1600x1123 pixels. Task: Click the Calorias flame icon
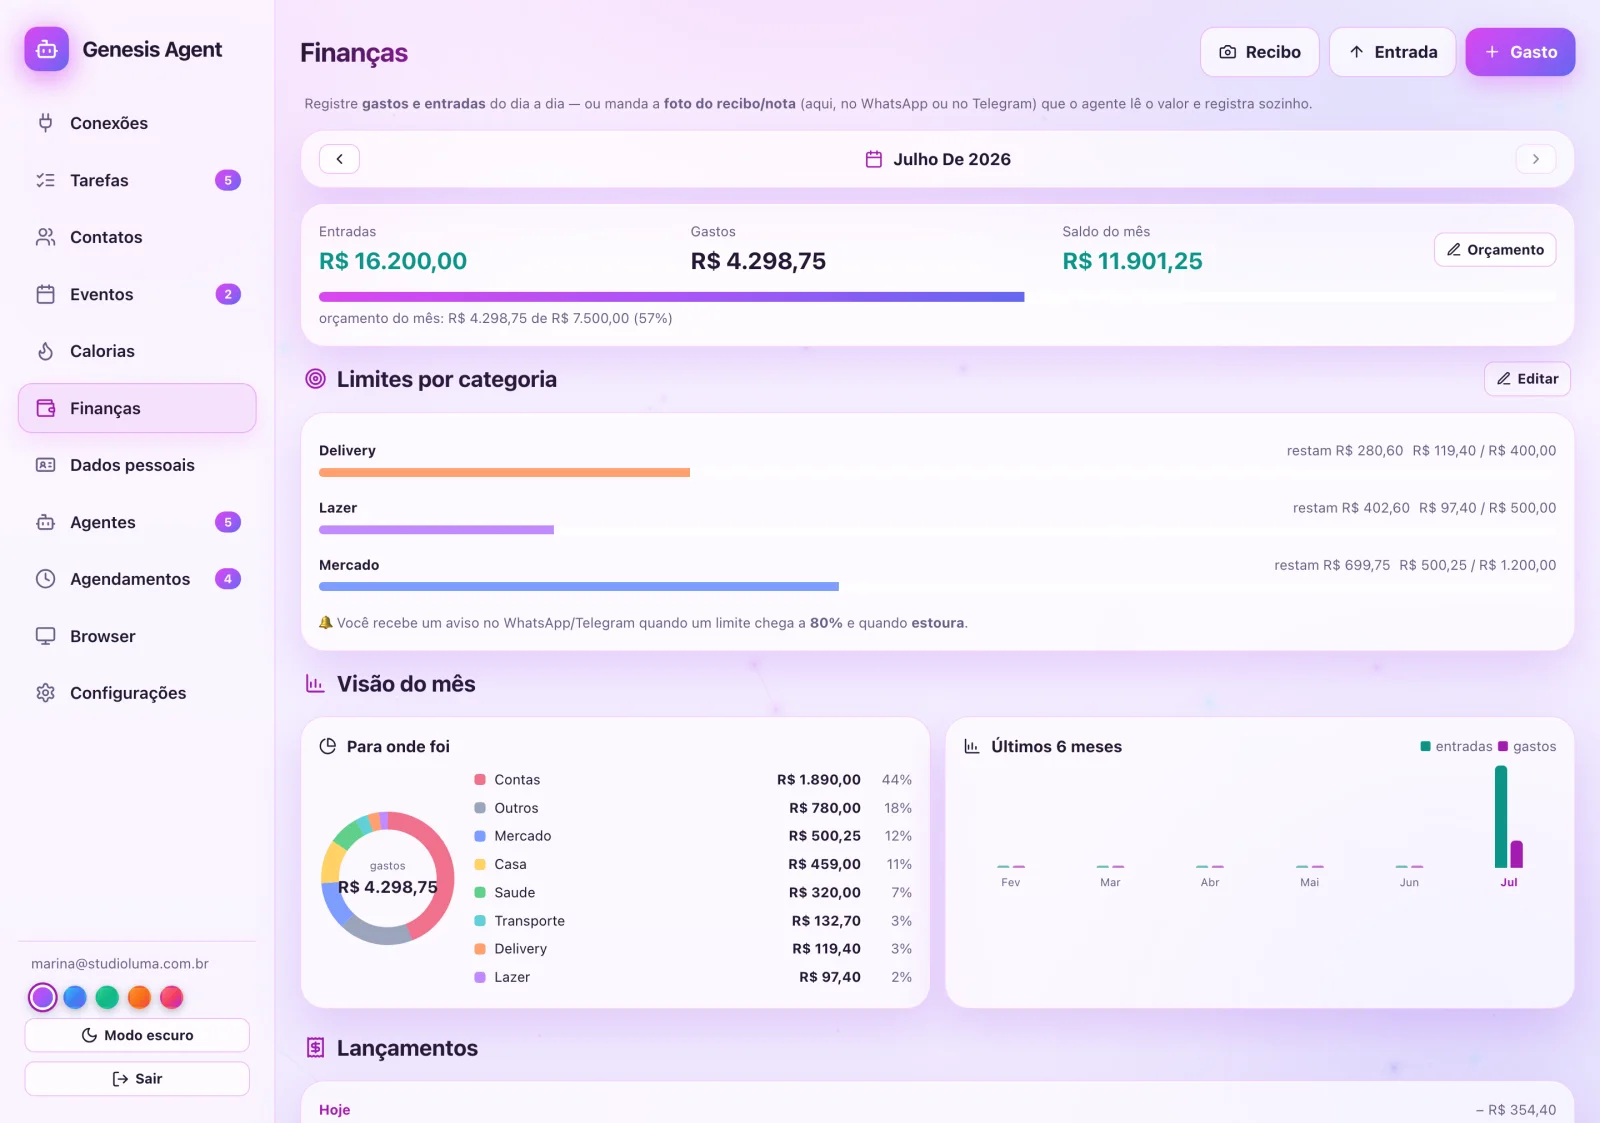[46, 351]
